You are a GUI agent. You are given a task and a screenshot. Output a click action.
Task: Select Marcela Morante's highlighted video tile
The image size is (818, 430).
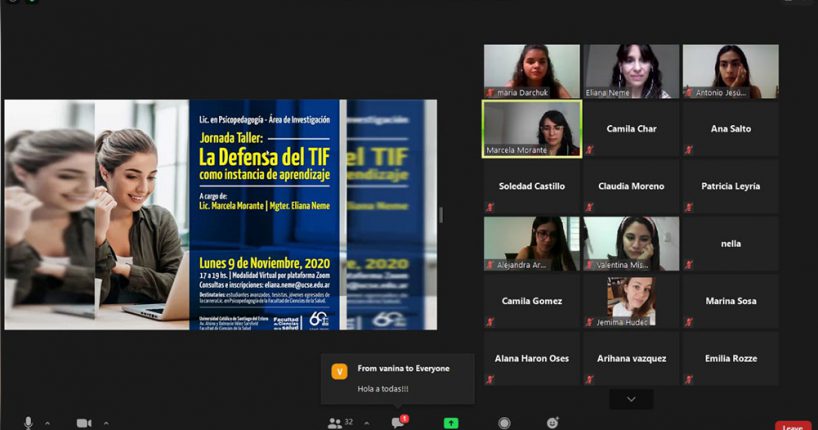[531, 129]
